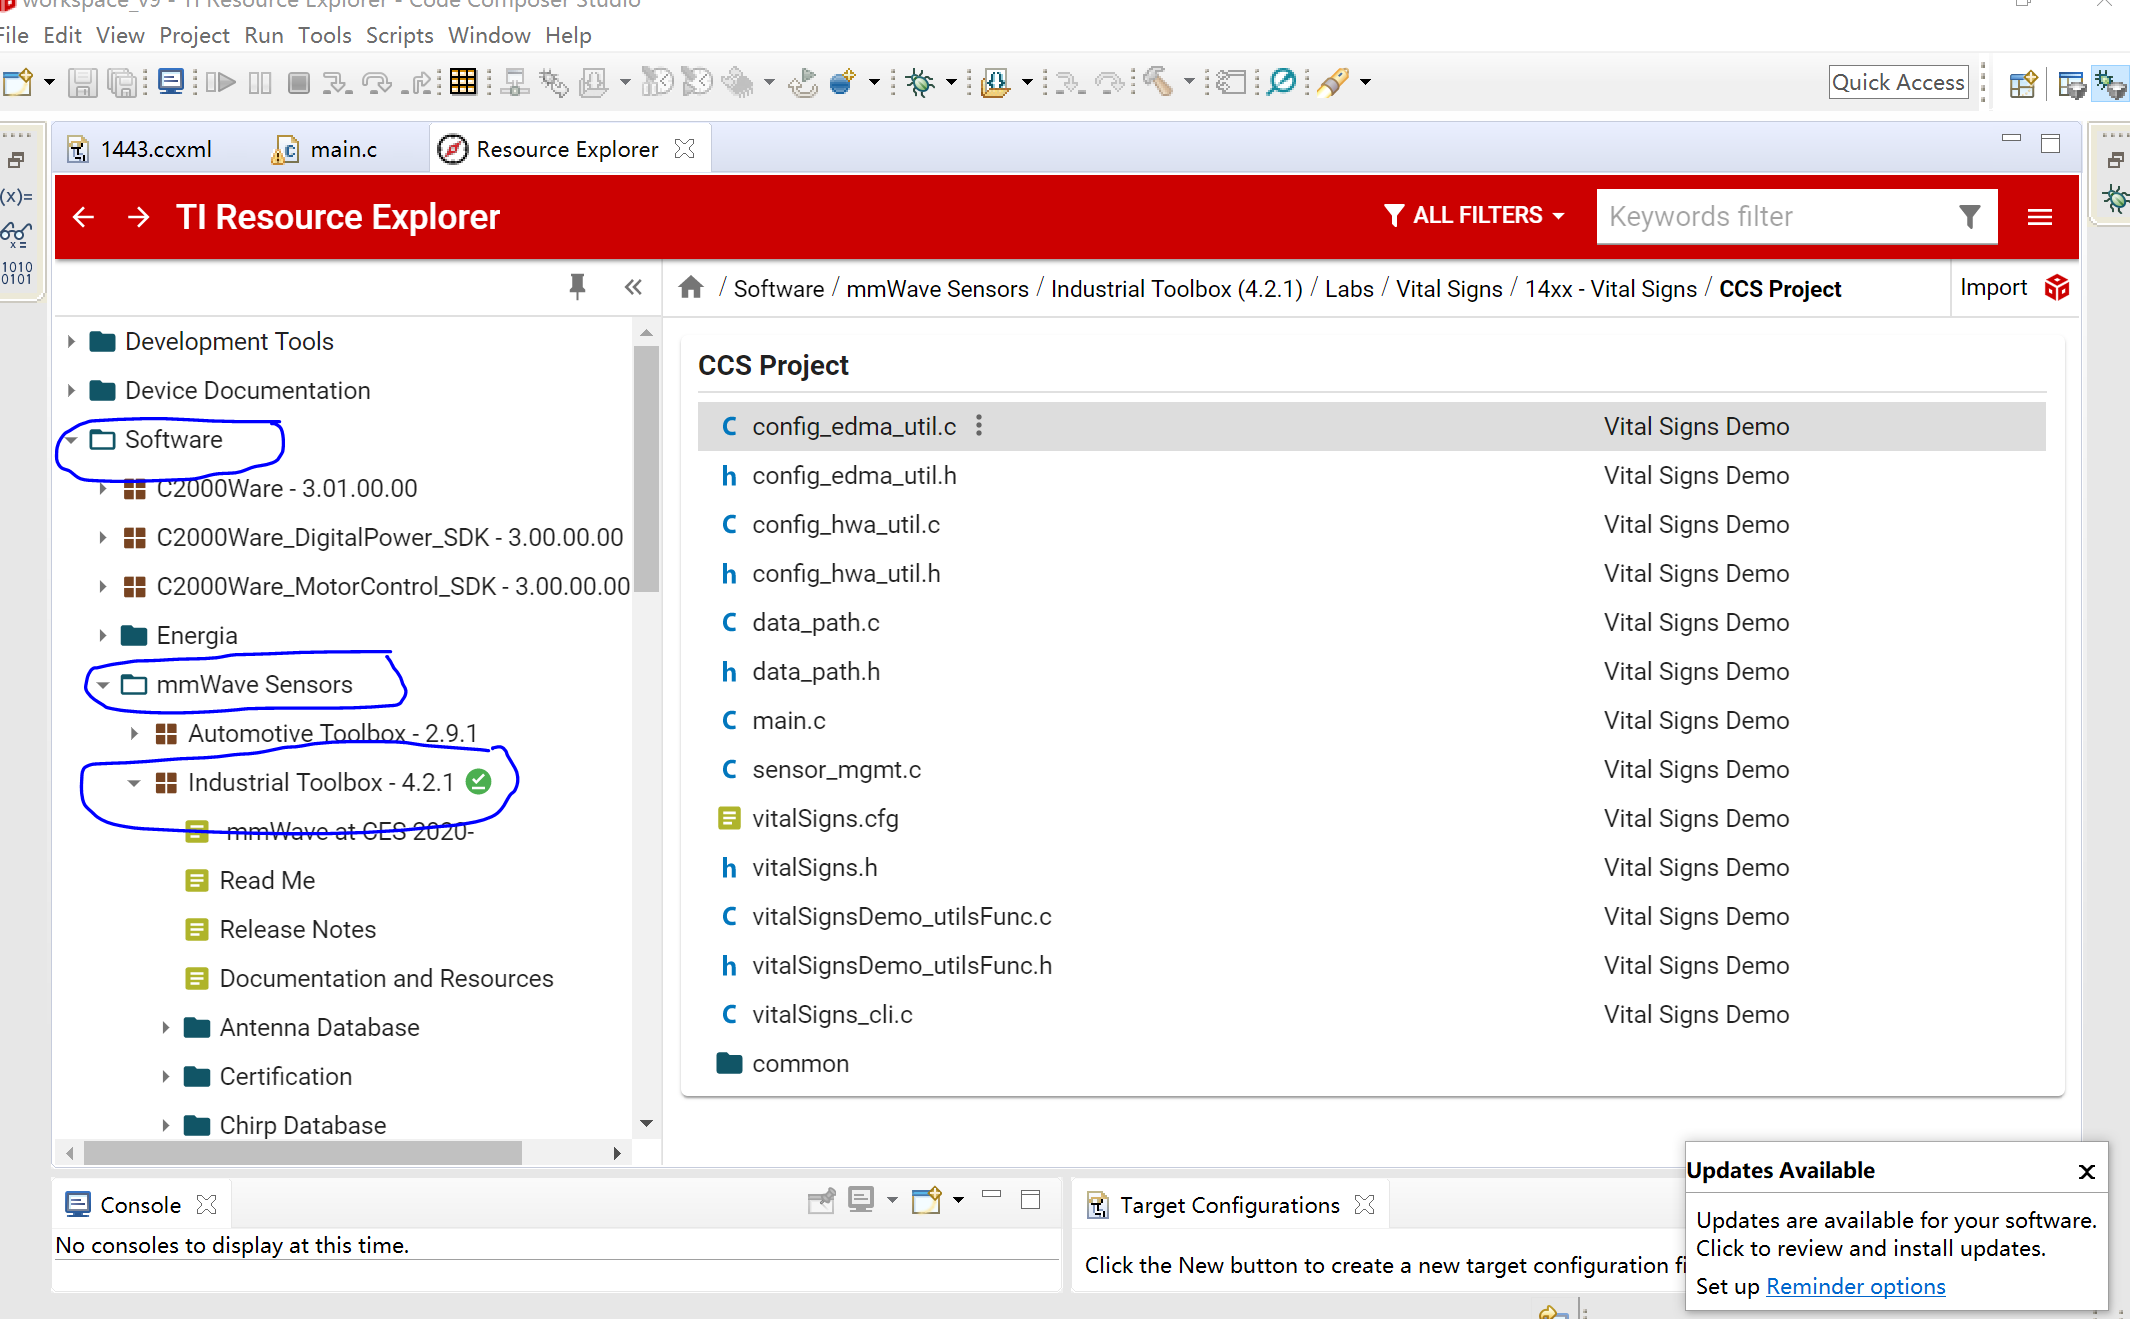Image resolution: width=2130 pixels, height=1319 pixels.
Task: Switch to the main.c editor tab
Action: [326, 149]
